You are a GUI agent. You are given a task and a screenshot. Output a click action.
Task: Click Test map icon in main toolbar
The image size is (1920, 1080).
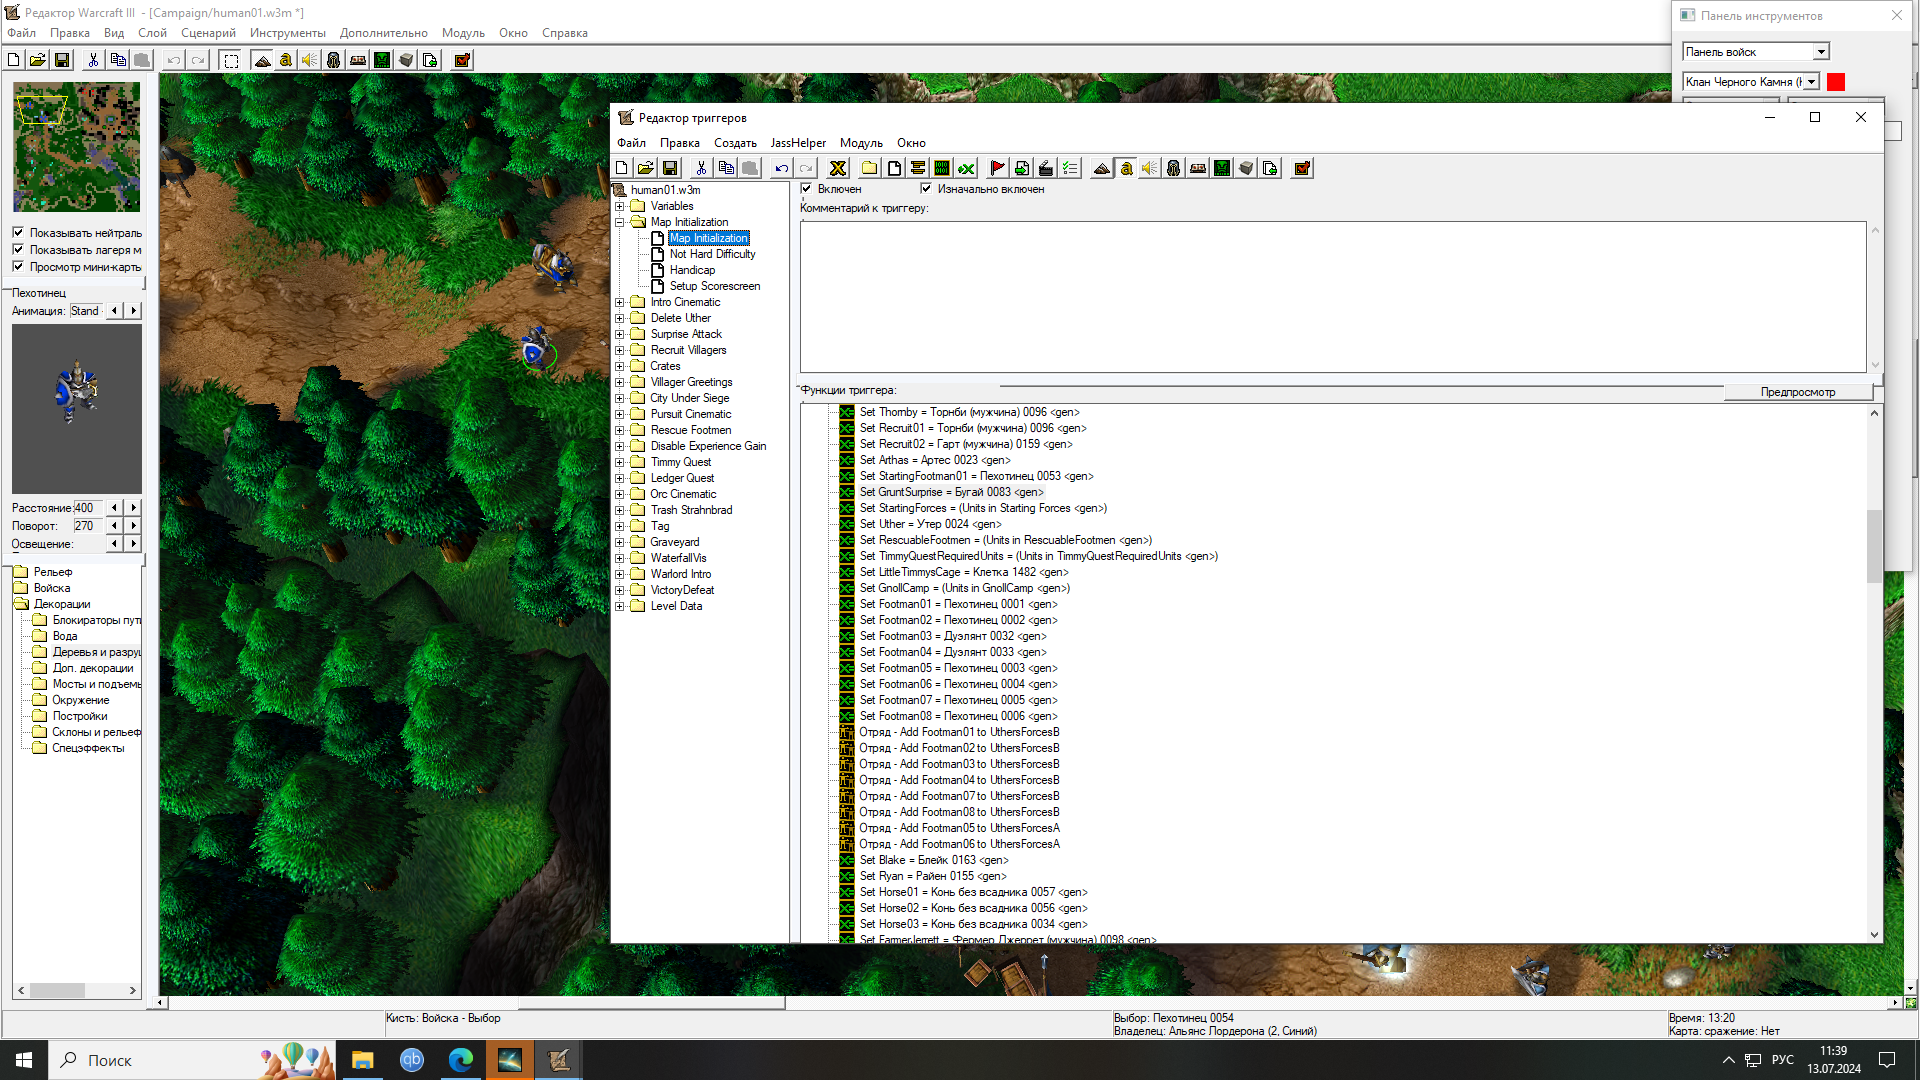pyautogui.click(x=462, y=60)
